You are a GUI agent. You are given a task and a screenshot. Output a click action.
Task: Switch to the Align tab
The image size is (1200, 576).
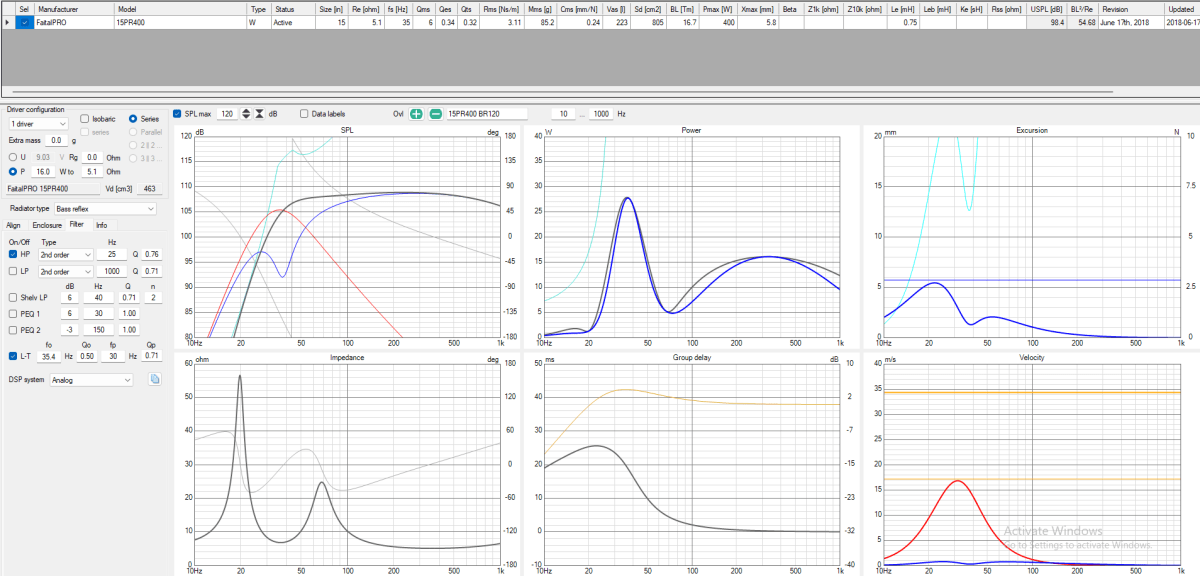coord(14,225)
